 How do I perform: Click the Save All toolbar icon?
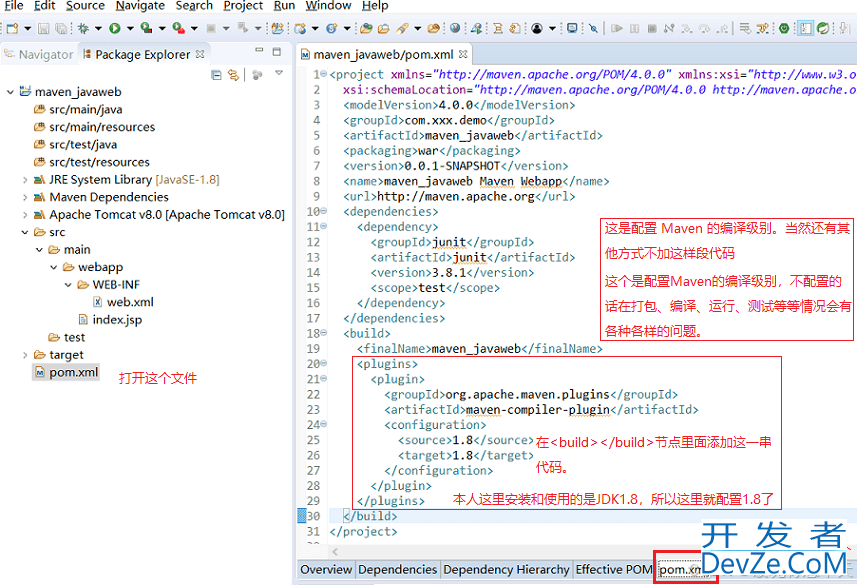(61, 28)
